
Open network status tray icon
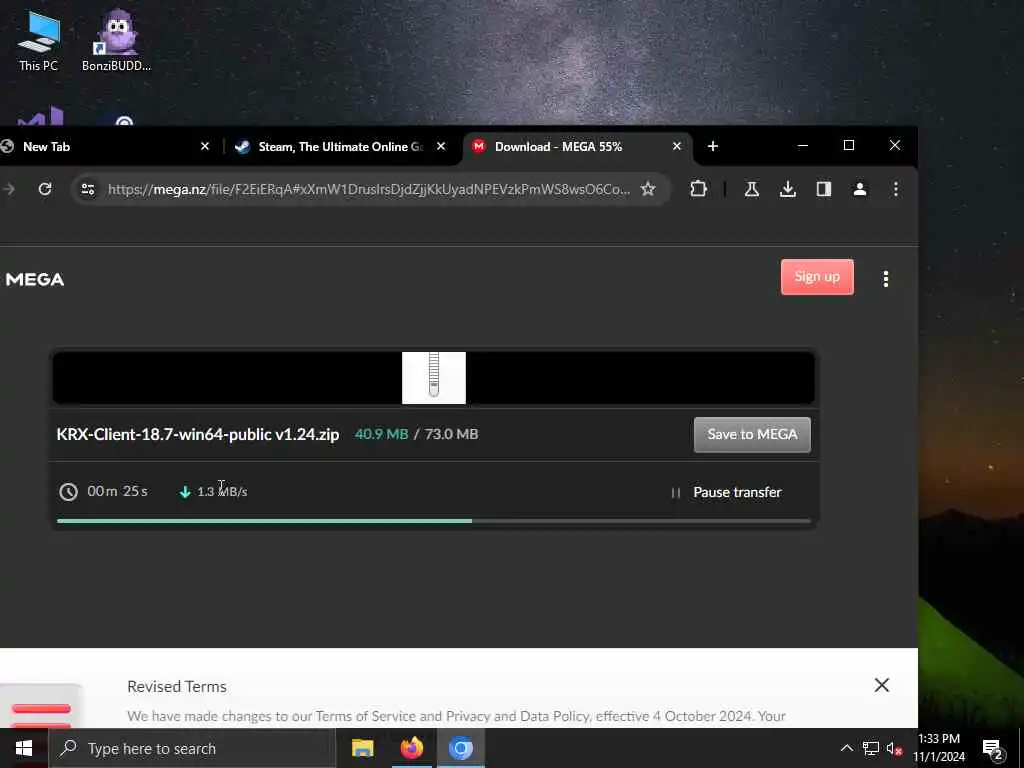point(871,748)
